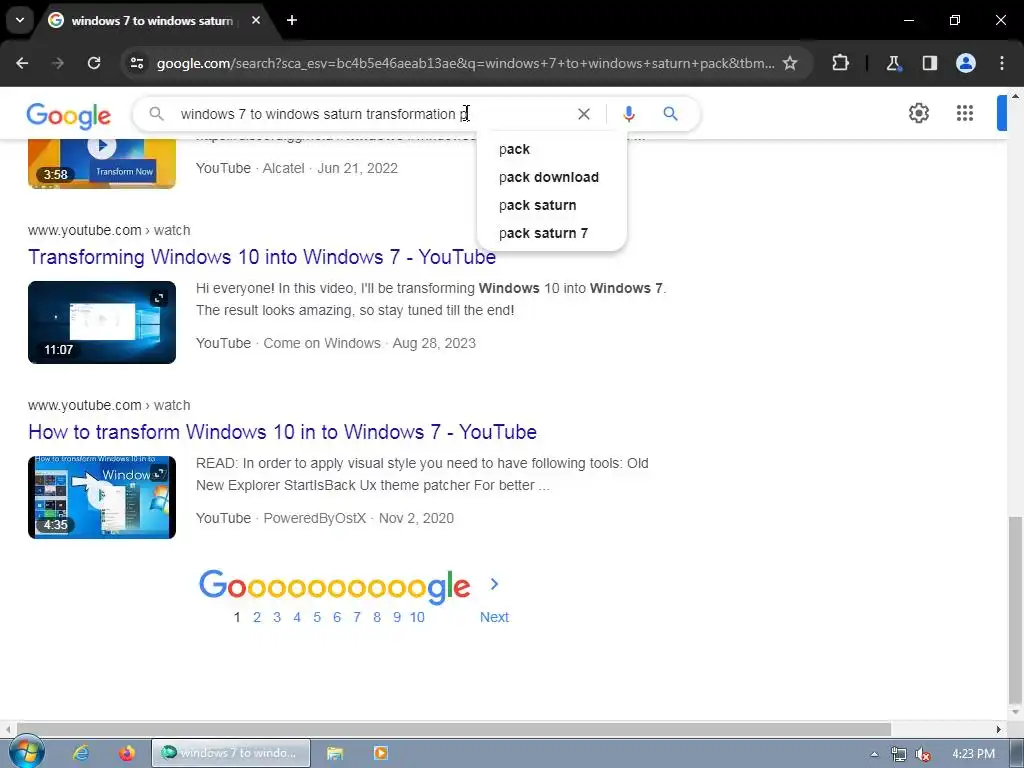The height and width of the screenshot is (768, 1024).
Task: Open the Windows Start orb
Action: click(x=26, y=752)
